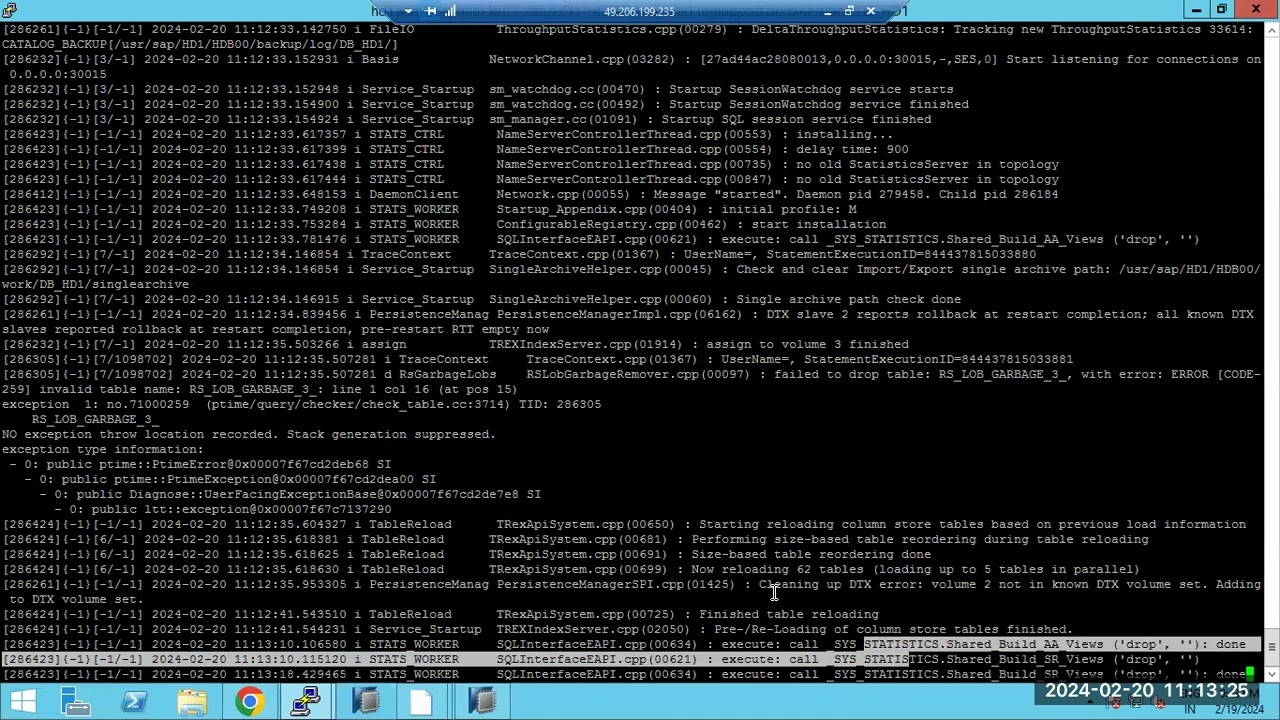
Task: Open the Windows Start menu
Action: click(x=22, y=702)
